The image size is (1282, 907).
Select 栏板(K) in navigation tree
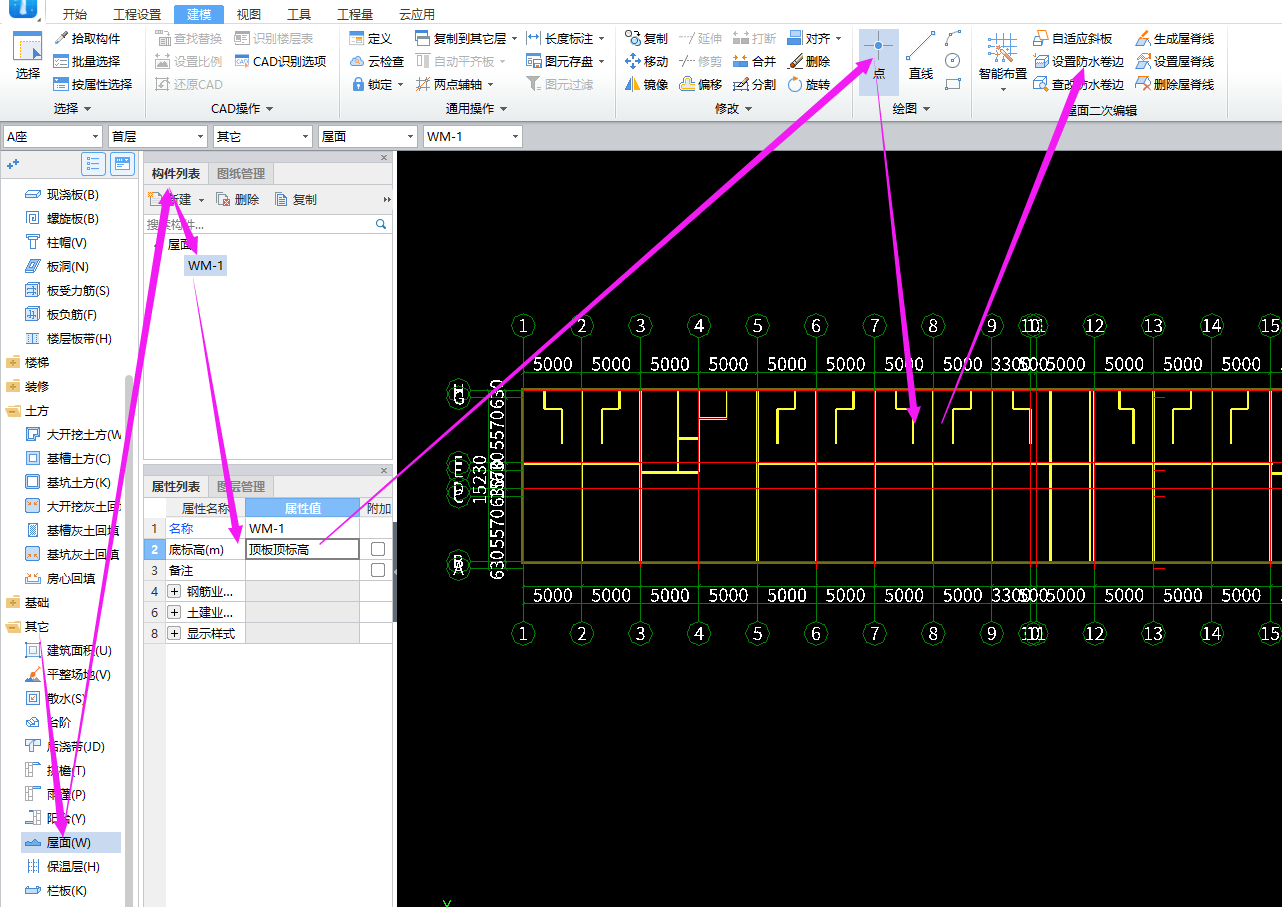tap(67, 890)
